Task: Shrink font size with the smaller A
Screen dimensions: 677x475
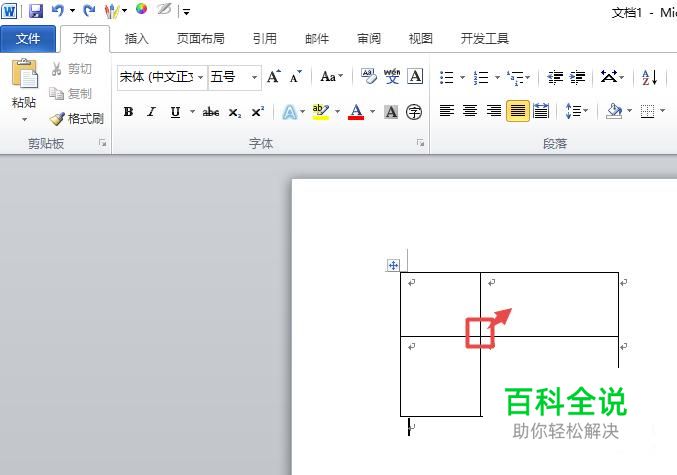Action: tap(296, 77)
